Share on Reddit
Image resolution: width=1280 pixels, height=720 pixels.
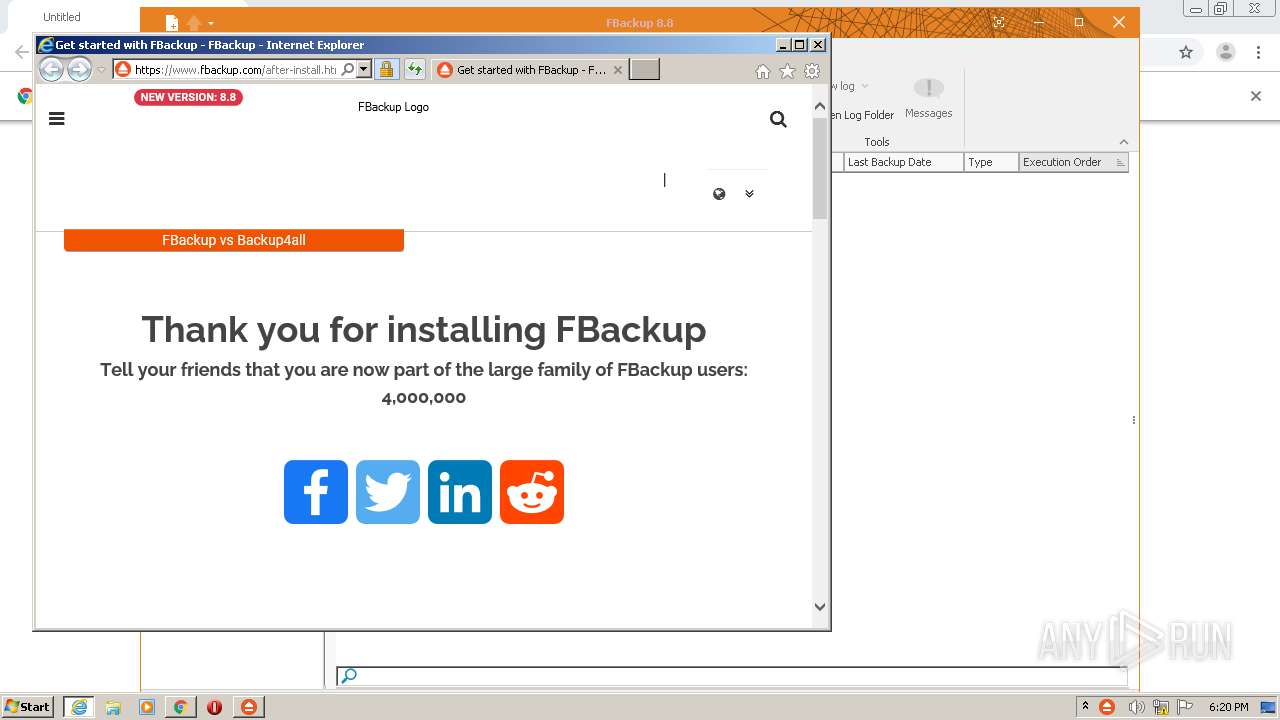point(532,492)
